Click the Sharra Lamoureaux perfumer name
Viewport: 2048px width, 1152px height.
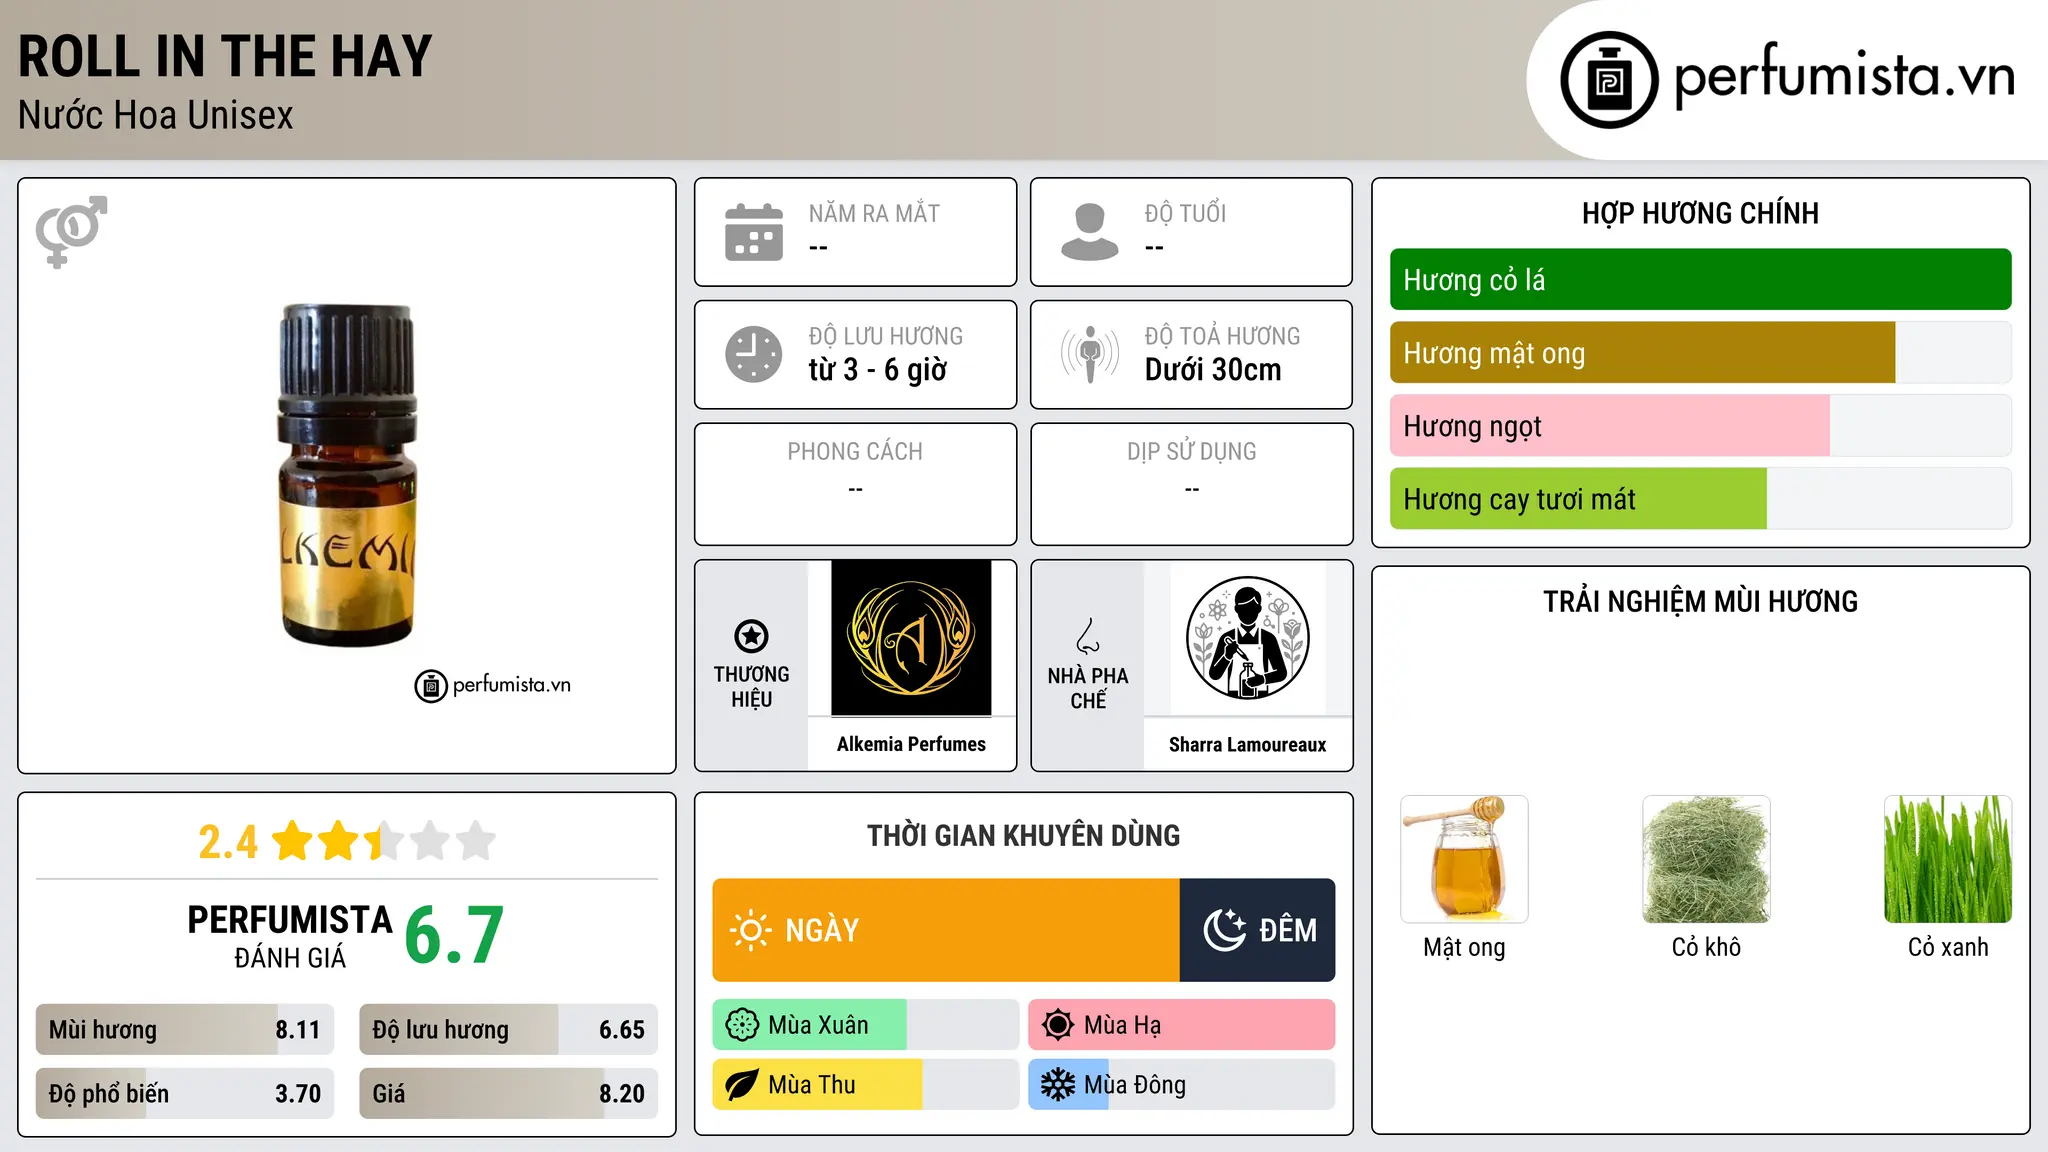(x=1247, y=745)
